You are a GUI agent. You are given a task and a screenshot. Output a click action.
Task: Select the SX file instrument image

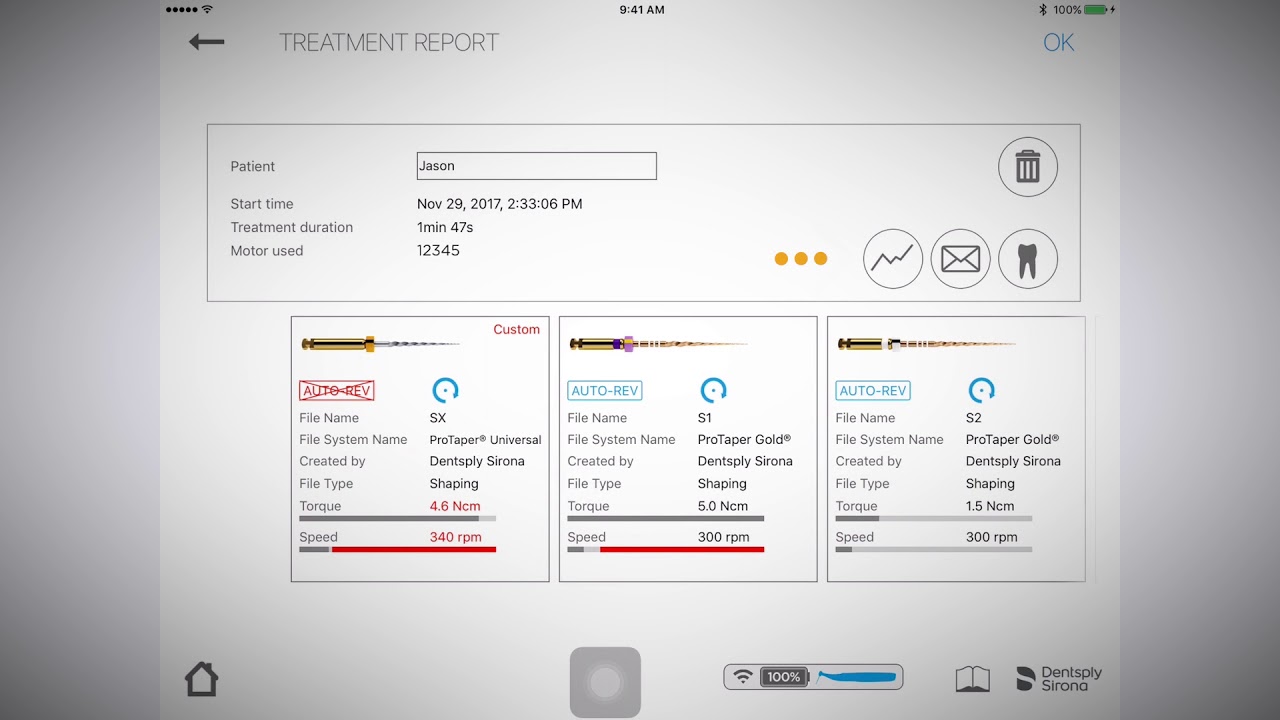381,344
